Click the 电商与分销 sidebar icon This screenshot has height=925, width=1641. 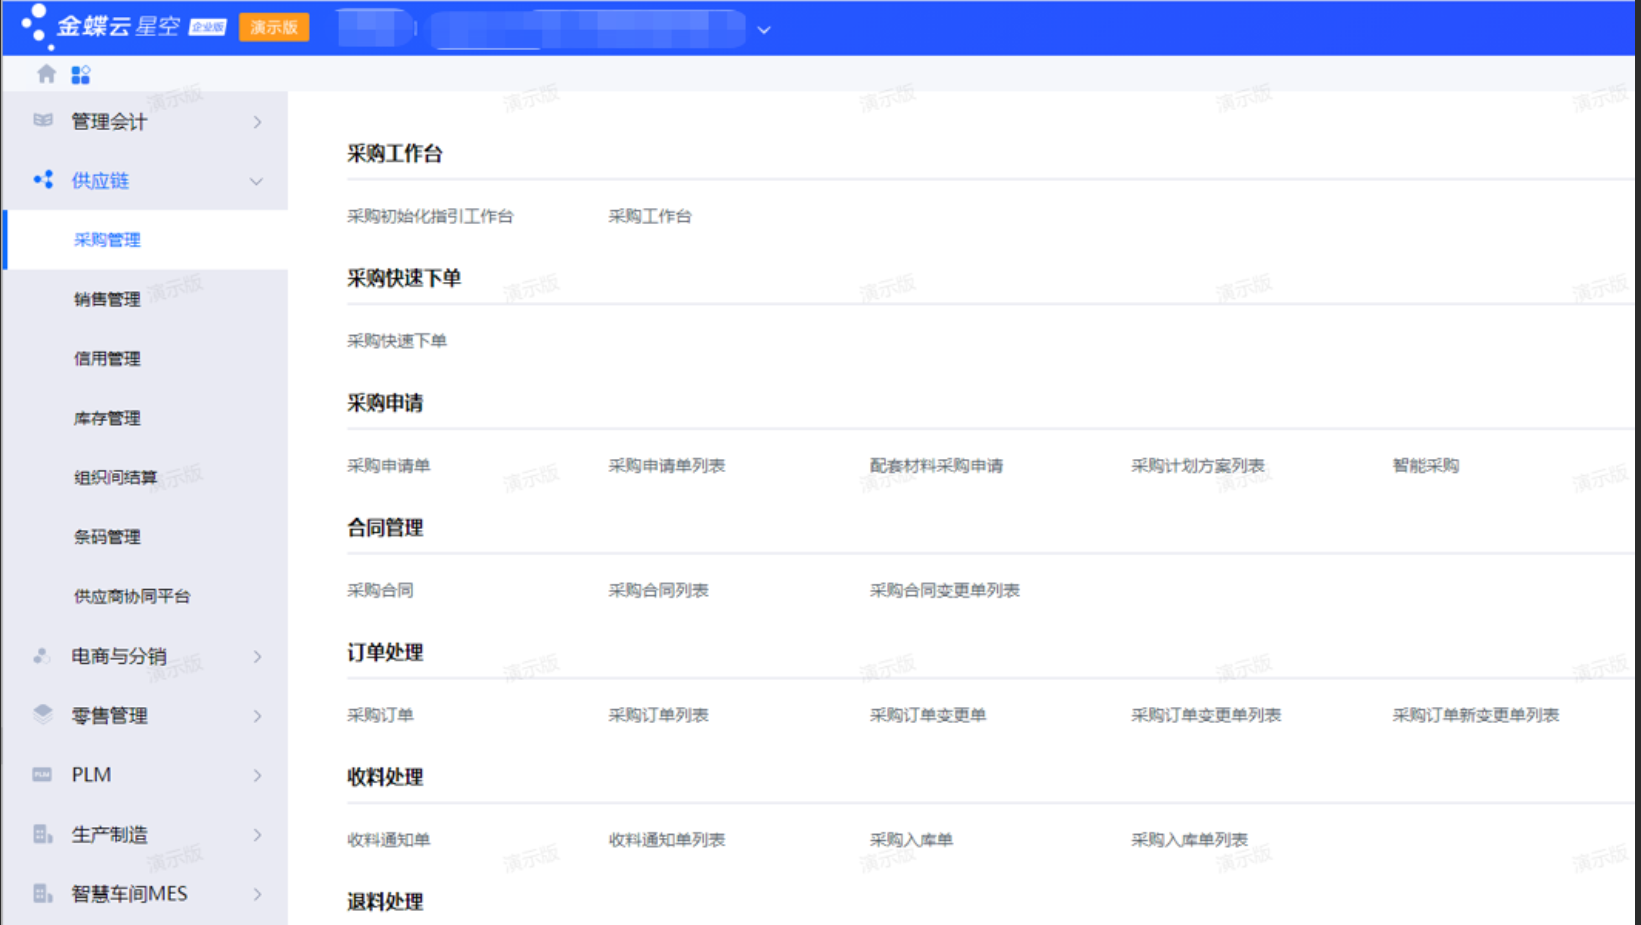pos(42,656)
